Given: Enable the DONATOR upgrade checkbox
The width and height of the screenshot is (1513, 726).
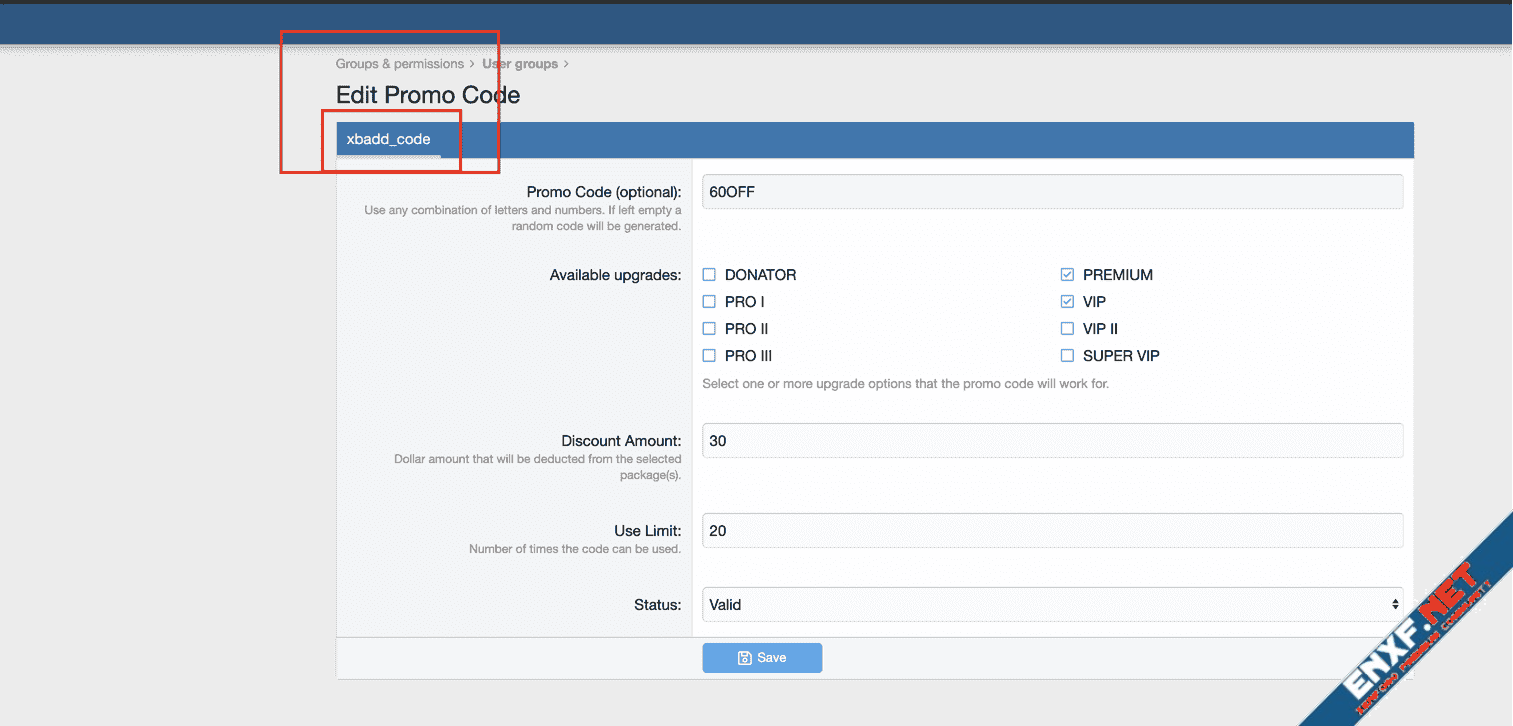Looking at the screenshot, I should [709, 275].
